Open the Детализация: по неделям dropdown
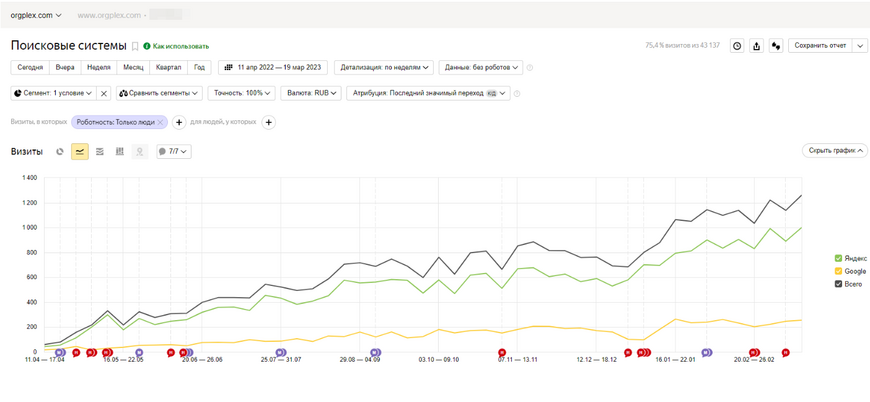This screenshot has width=870, height=402. point(384,68)
